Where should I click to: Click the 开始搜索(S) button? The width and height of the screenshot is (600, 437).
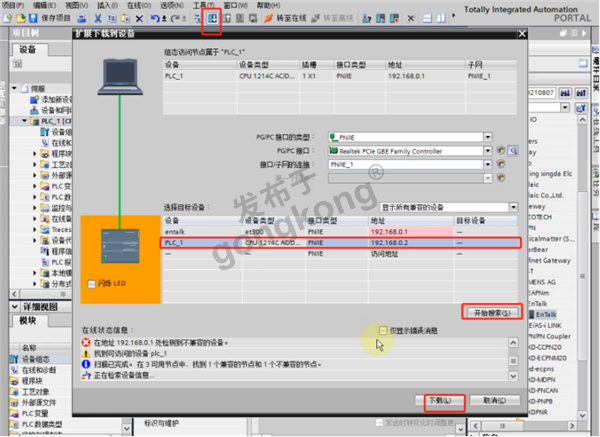tap(492, 313)
